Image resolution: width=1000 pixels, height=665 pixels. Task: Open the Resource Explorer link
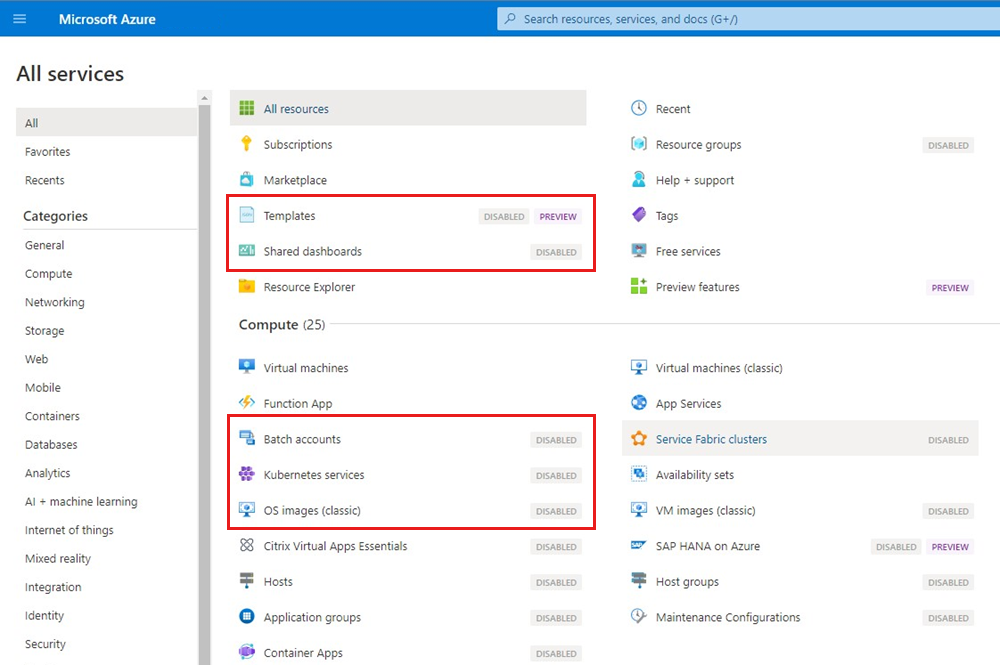(309, 287)
